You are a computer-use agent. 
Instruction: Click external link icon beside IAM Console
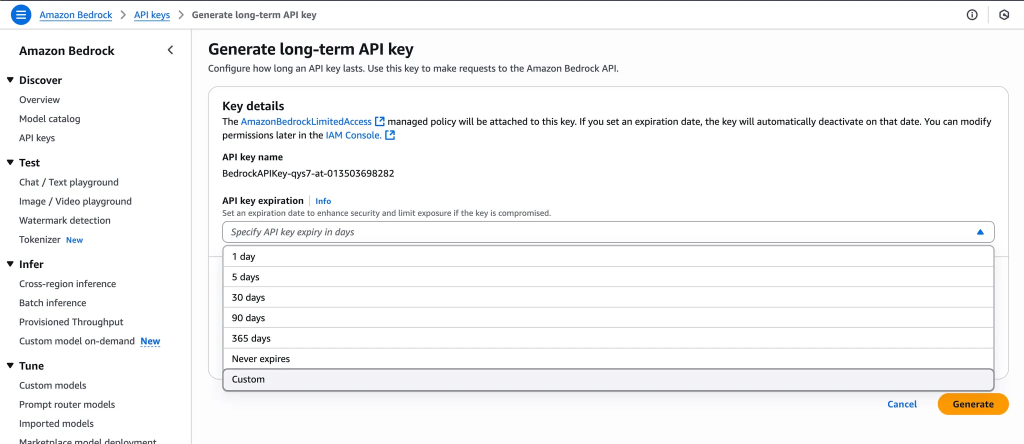tap(390, 135)
